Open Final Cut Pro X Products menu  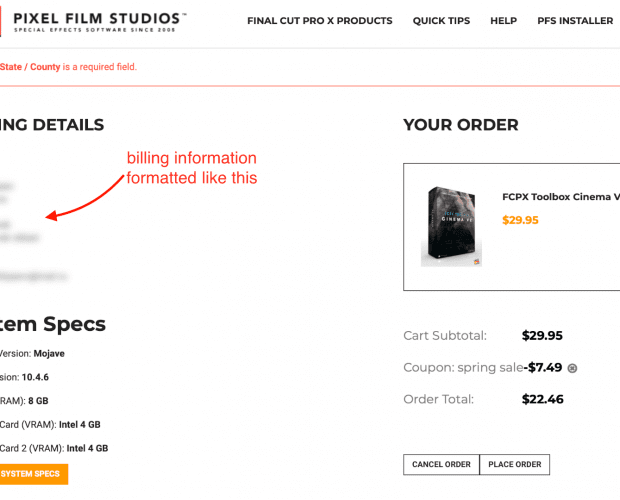(x=319, y=21)
